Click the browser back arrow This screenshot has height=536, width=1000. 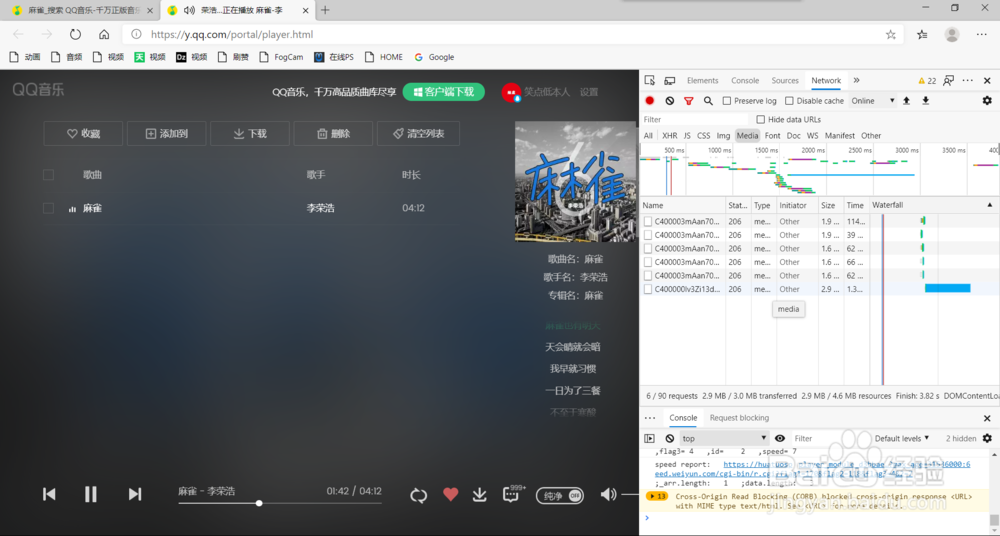pos(18,34)
